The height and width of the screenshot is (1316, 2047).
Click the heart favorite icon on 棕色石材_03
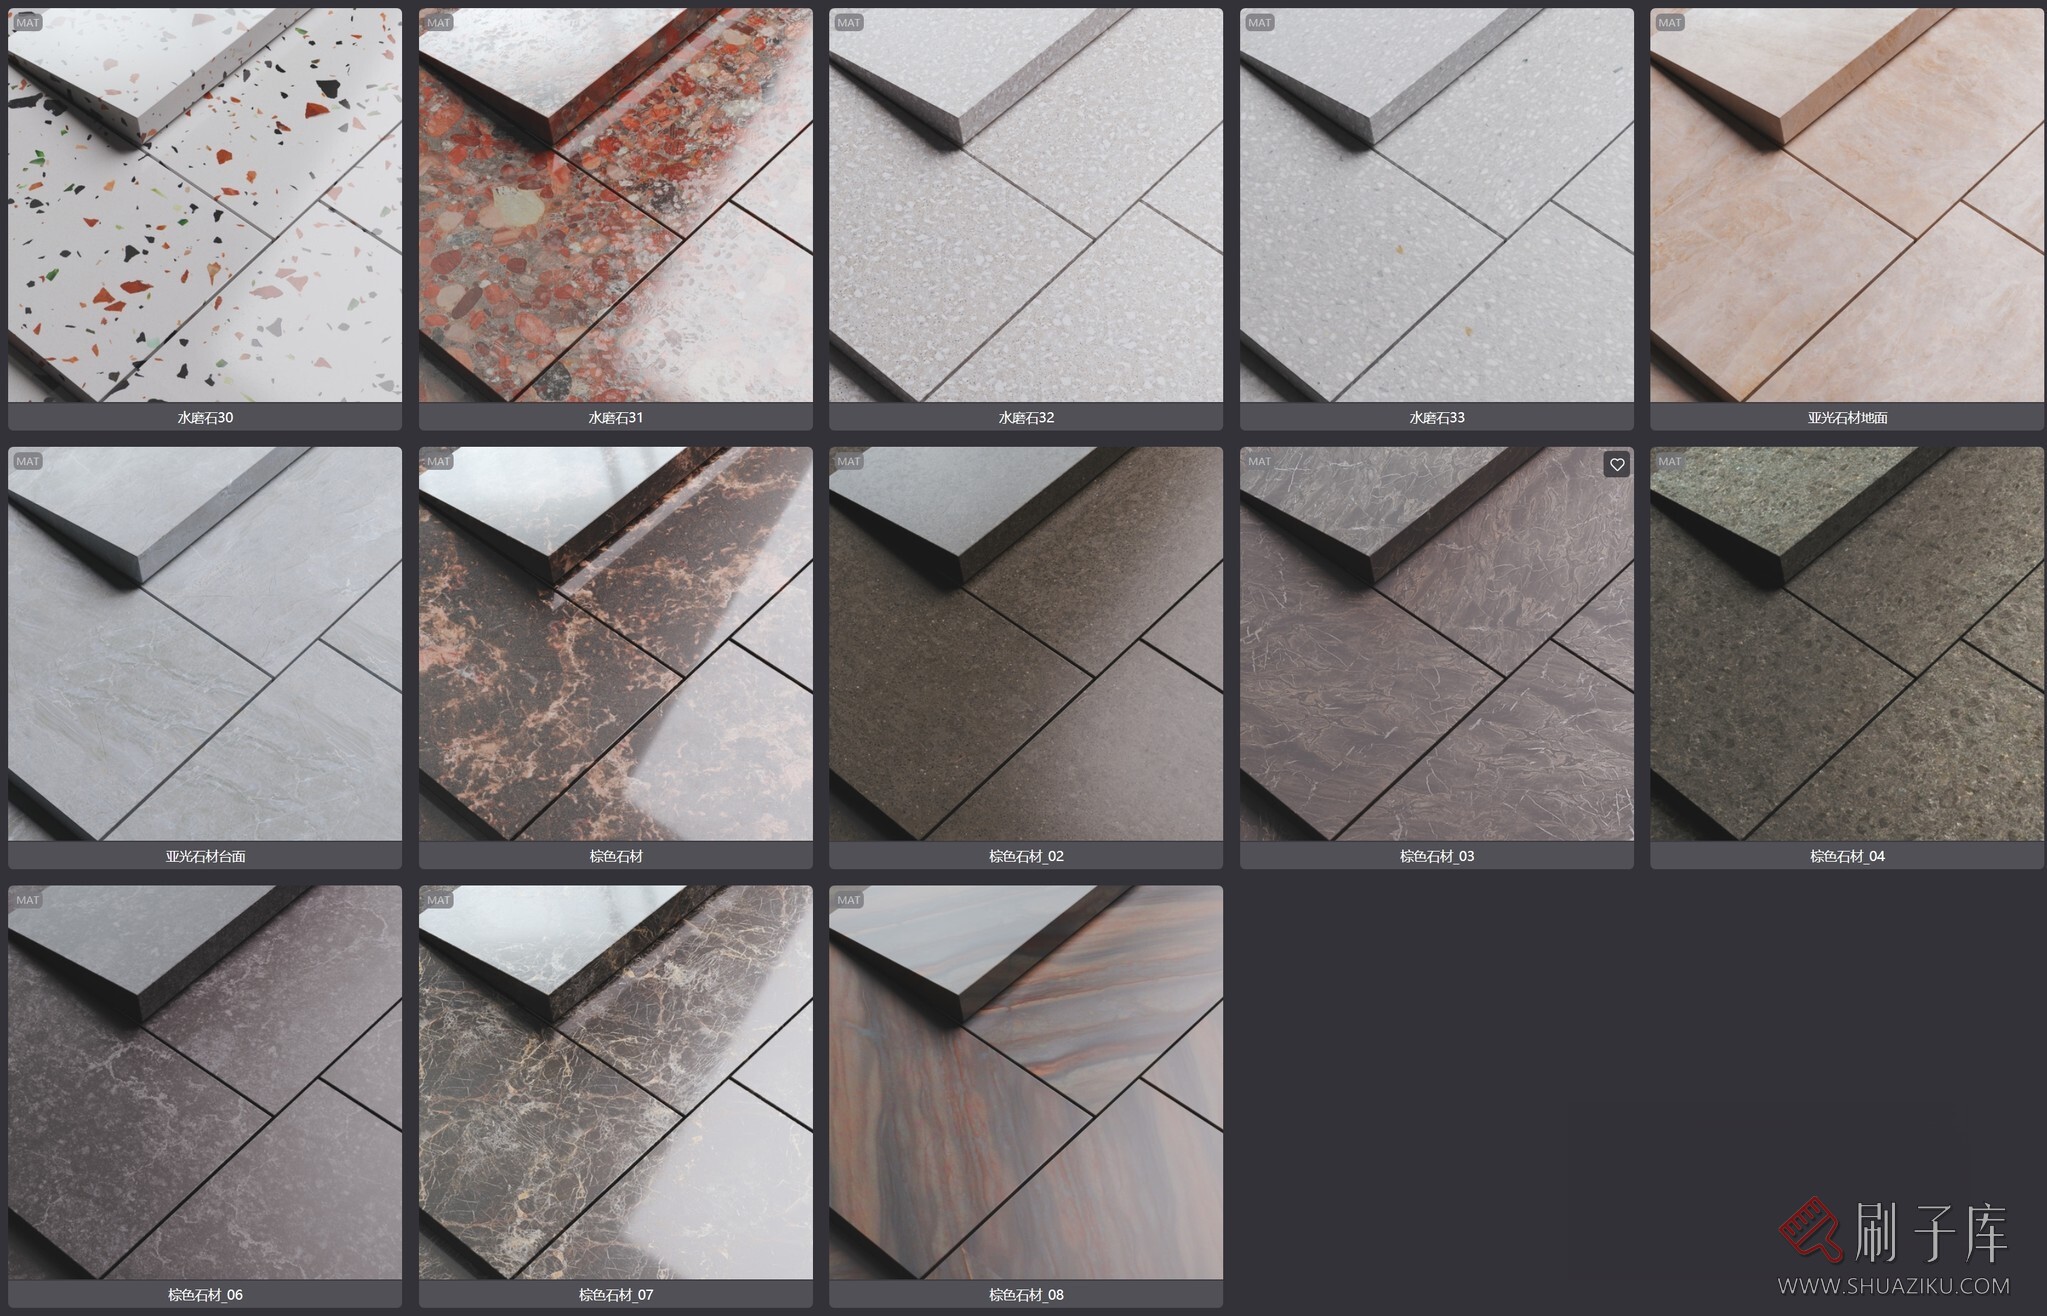[x=1616, y=464]
